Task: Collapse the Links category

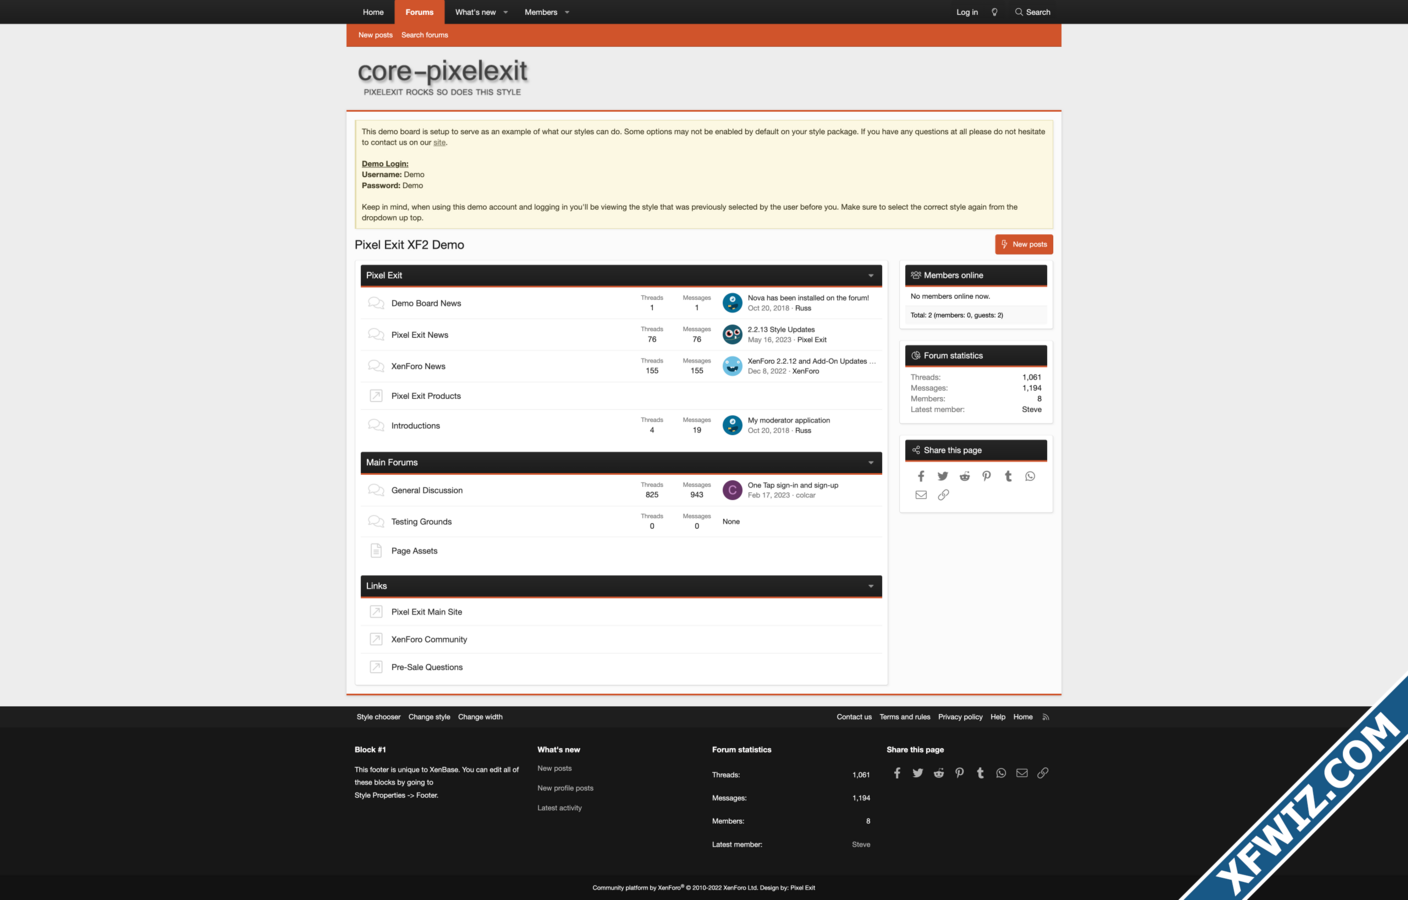Action: 871,586
